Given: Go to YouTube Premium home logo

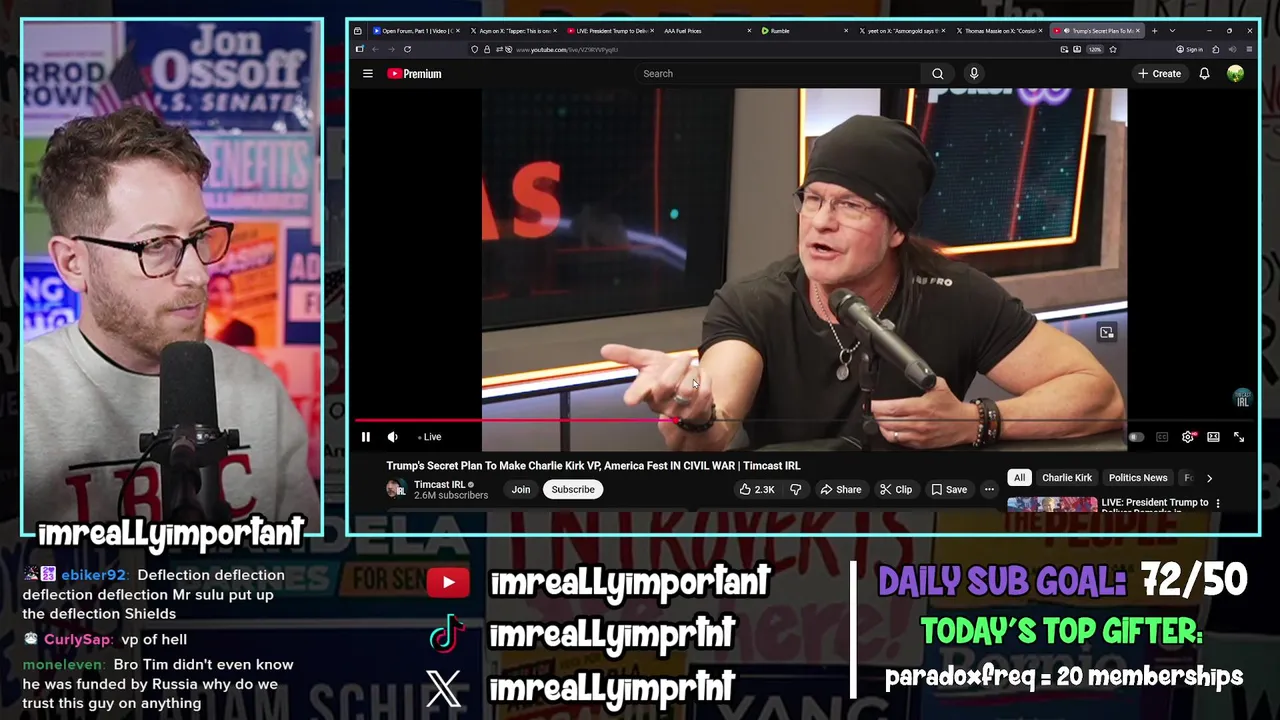Looking at the screenshot, I should pyautogui.click(x=414, y=73).
